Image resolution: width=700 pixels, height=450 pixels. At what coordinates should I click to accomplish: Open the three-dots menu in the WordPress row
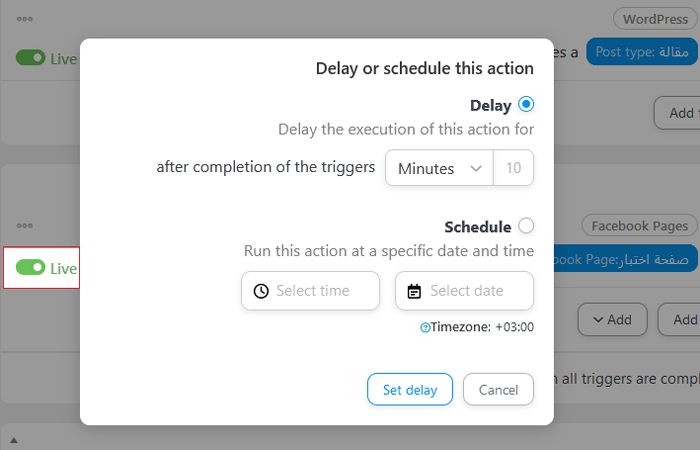24,18
